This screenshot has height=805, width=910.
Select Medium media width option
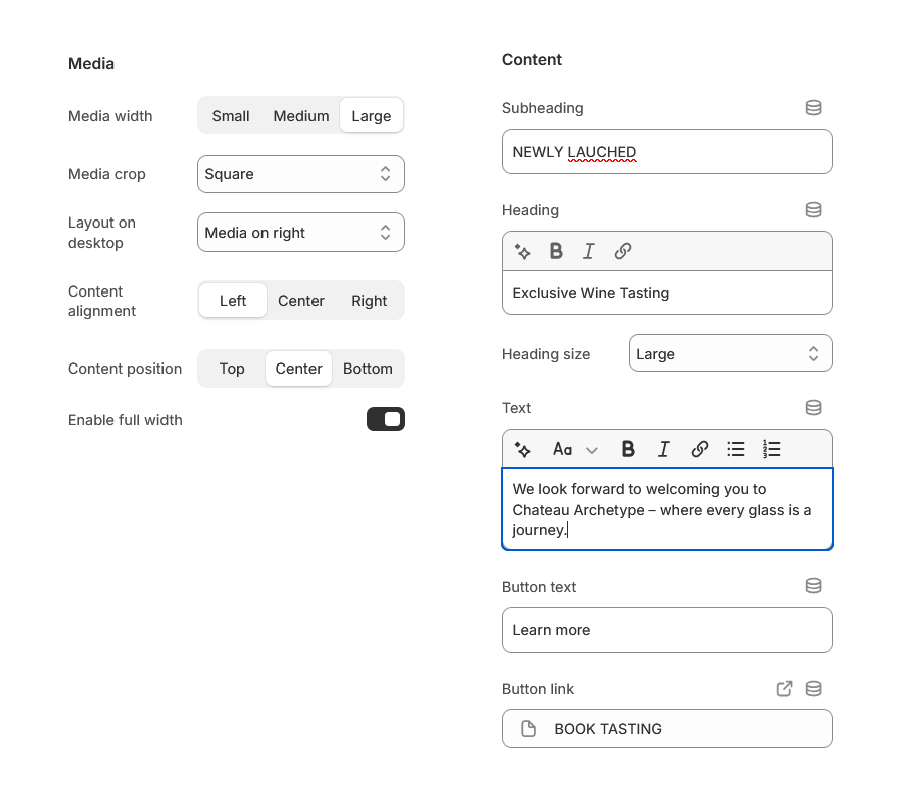click(301, 115)
